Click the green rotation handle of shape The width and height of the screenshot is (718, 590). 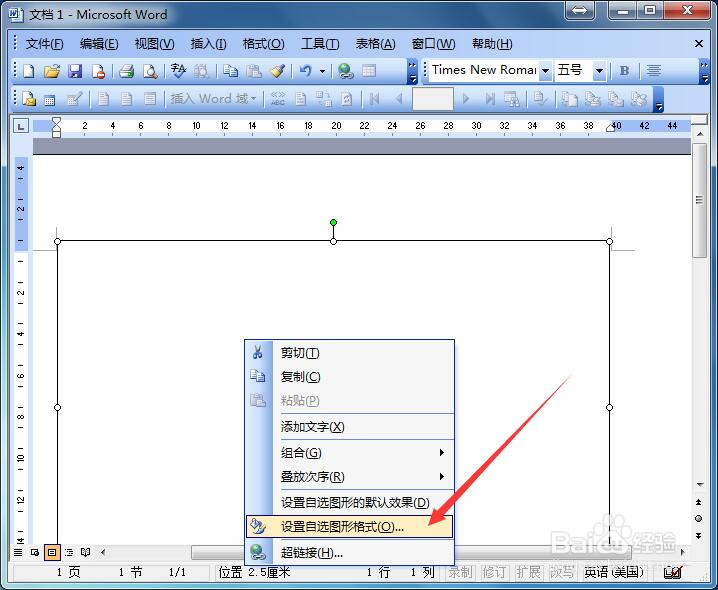(333, 223)
